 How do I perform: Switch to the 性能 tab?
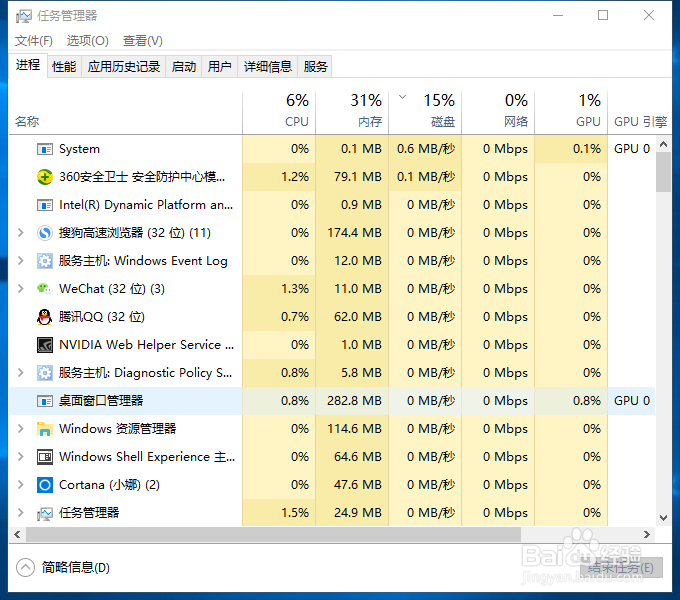(64, 67)
